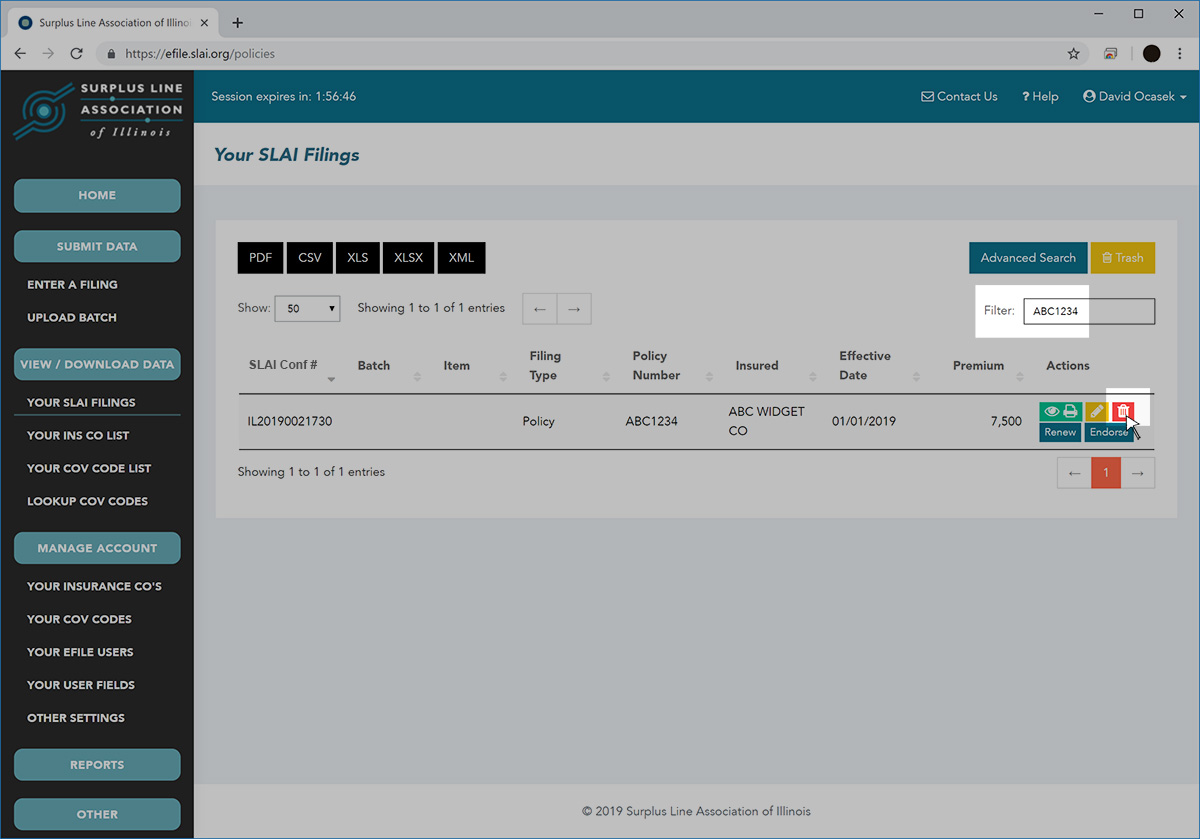
Task: Sort filings by Premium column
Action: pyautogui.click(x=978, y=366)
